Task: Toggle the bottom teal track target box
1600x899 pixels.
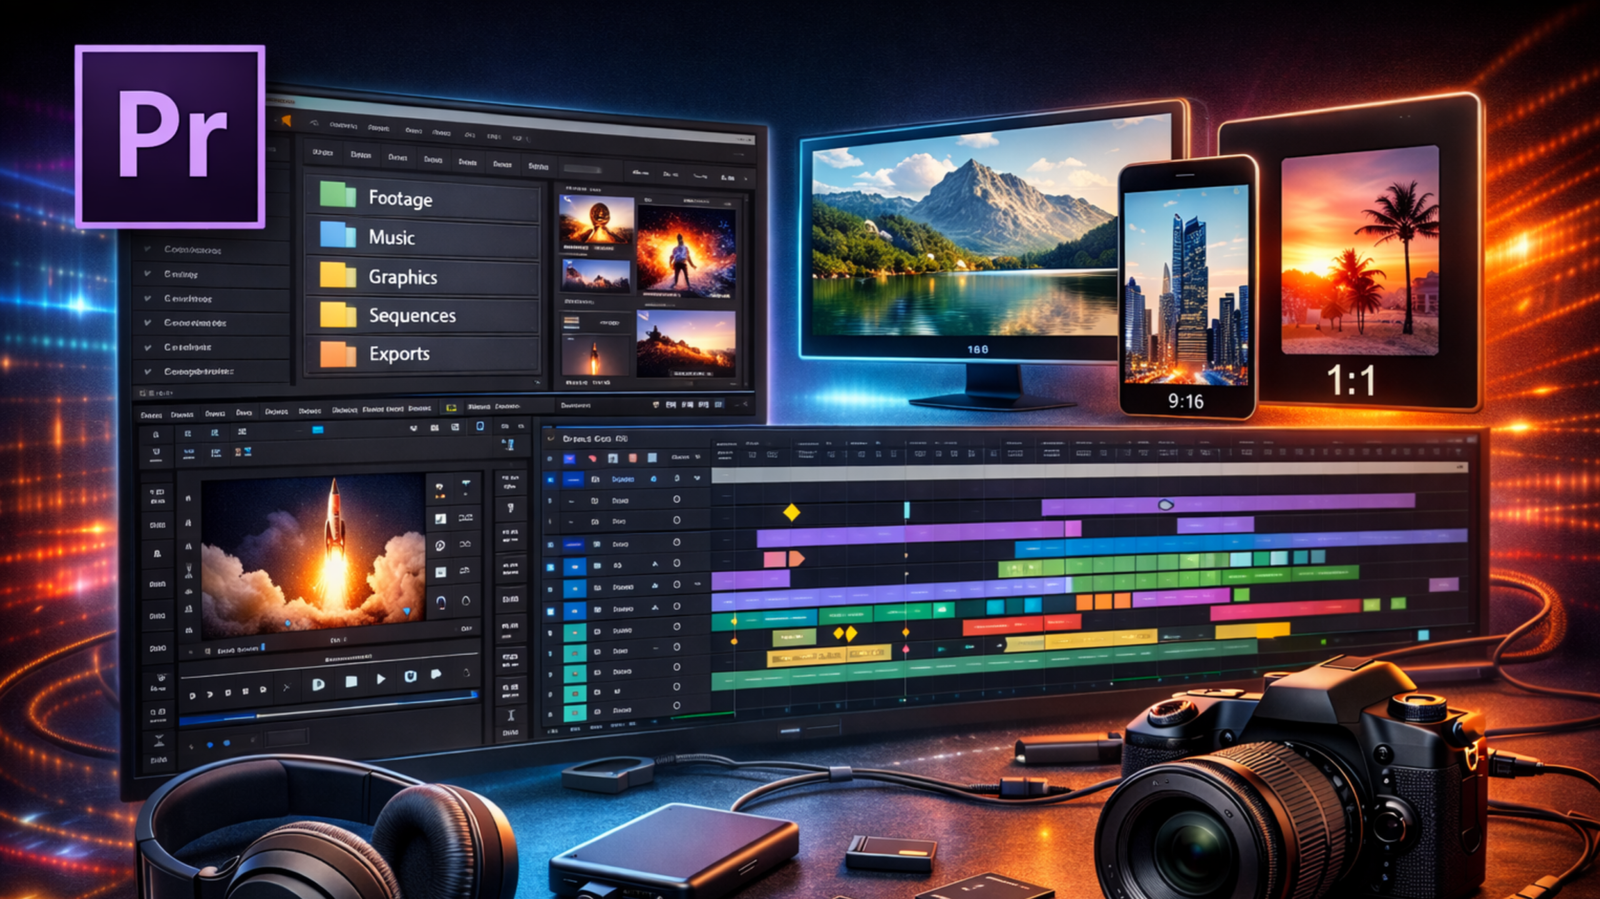Action: click(x=574, y=712)
